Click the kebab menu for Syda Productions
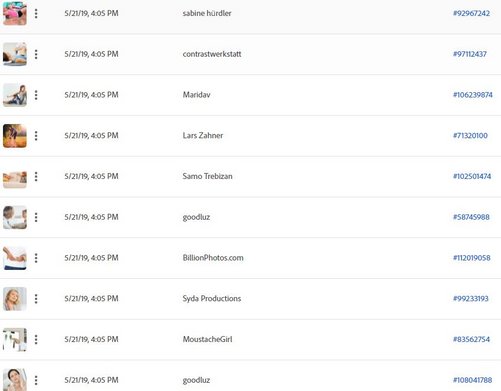The width and height of the screenshot is (501, 391). 36,299
